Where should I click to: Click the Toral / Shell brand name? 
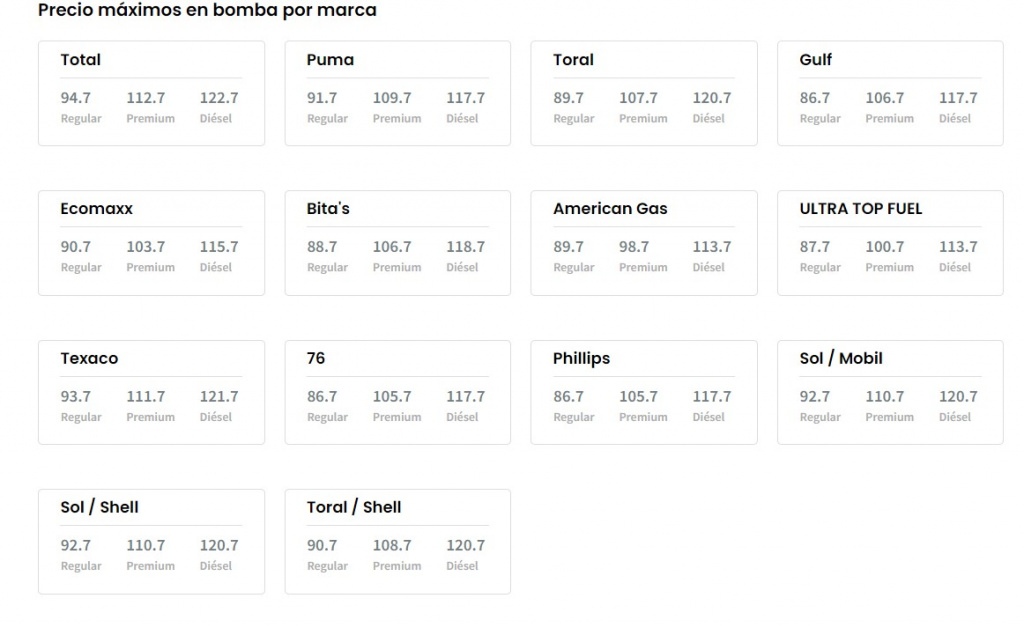(x=354, y=507)
